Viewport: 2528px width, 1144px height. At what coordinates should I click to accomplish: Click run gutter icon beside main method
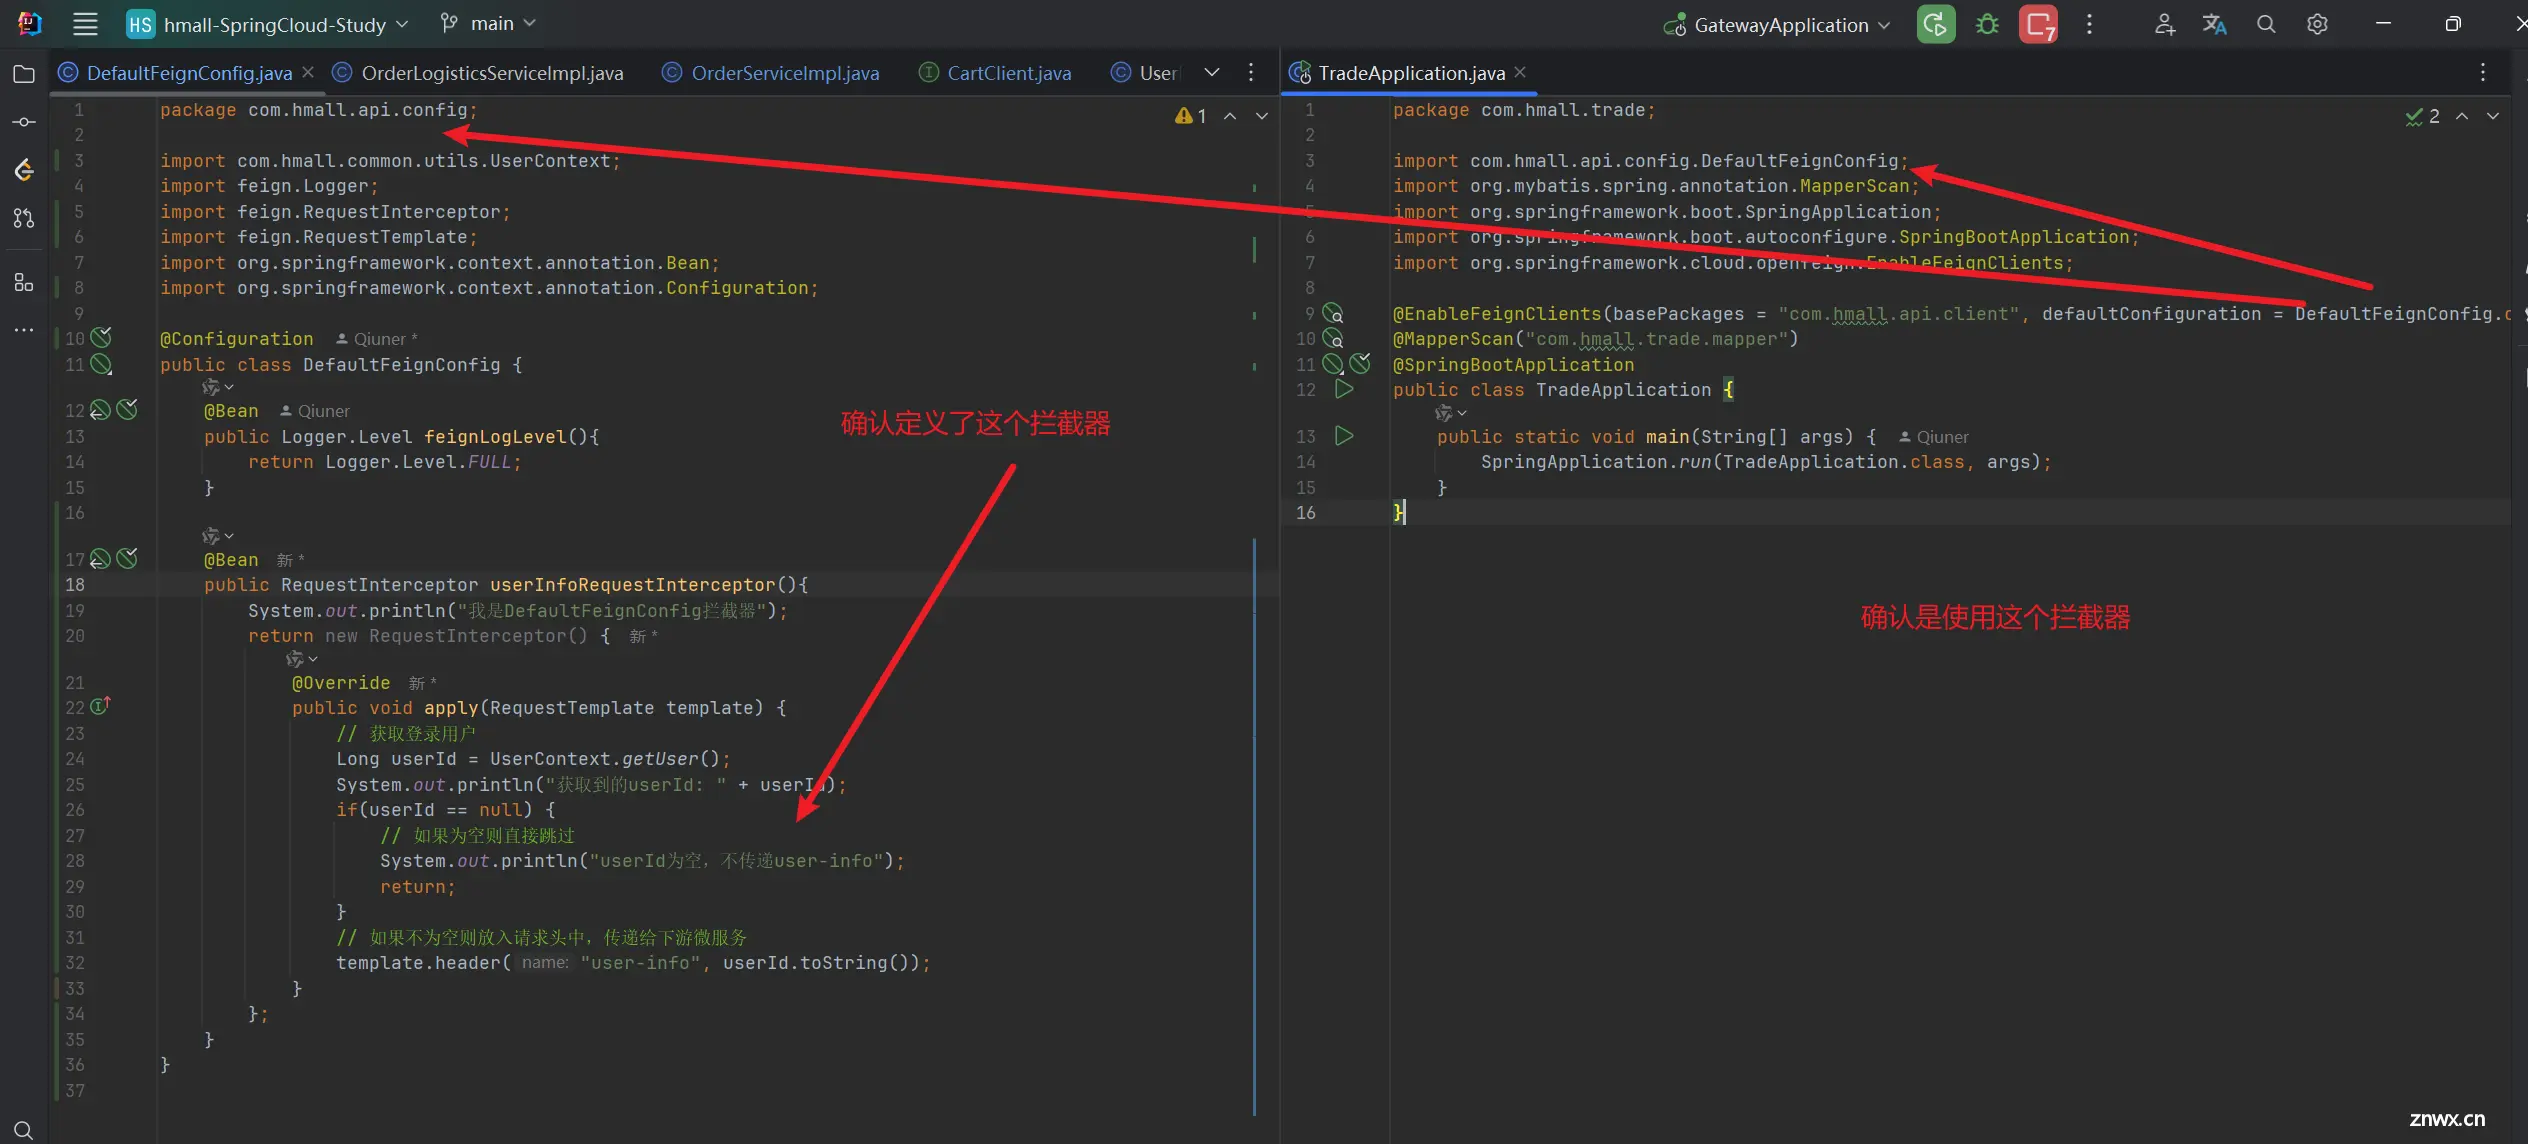[x=1344, y=436]
